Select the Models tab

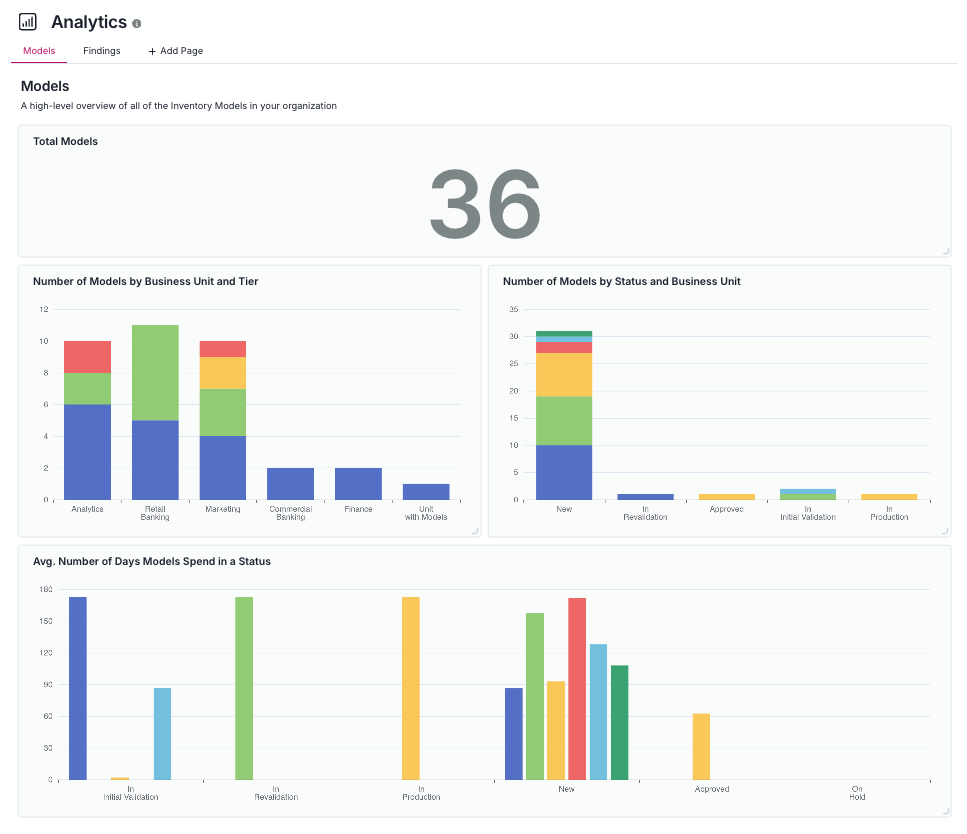(x=38, y=50)
